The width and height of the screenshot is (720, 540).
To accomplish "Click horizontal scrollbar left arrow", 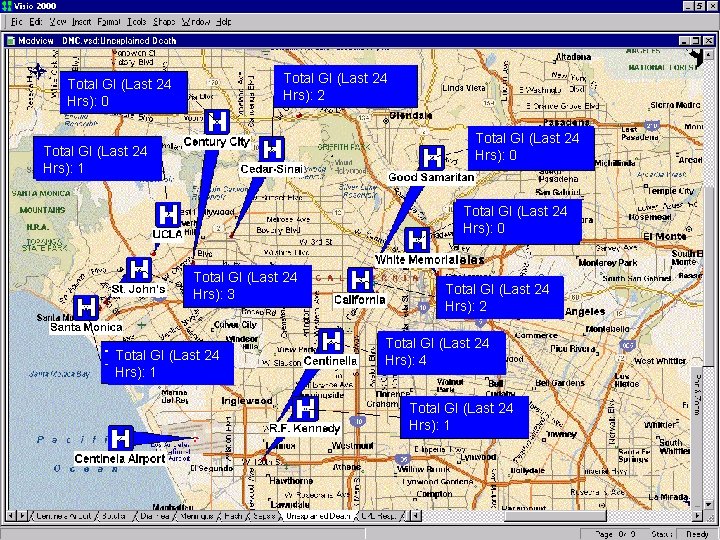I will [x=415, y=516].
